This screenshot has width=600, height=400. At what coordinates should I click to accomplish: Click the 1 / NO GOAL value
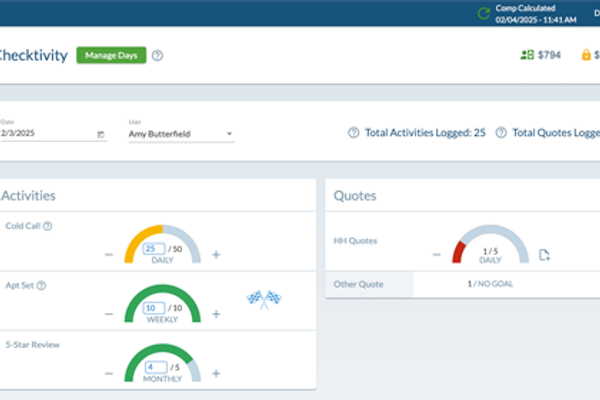coord(490,284)
